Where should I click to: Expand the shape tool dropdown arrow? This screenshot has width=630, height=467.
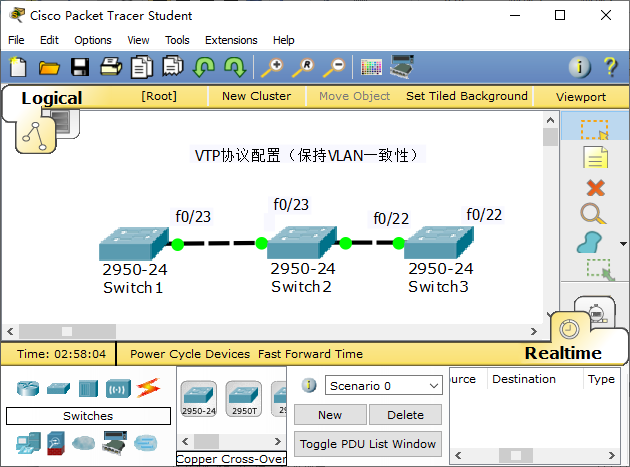pos(623,244)
